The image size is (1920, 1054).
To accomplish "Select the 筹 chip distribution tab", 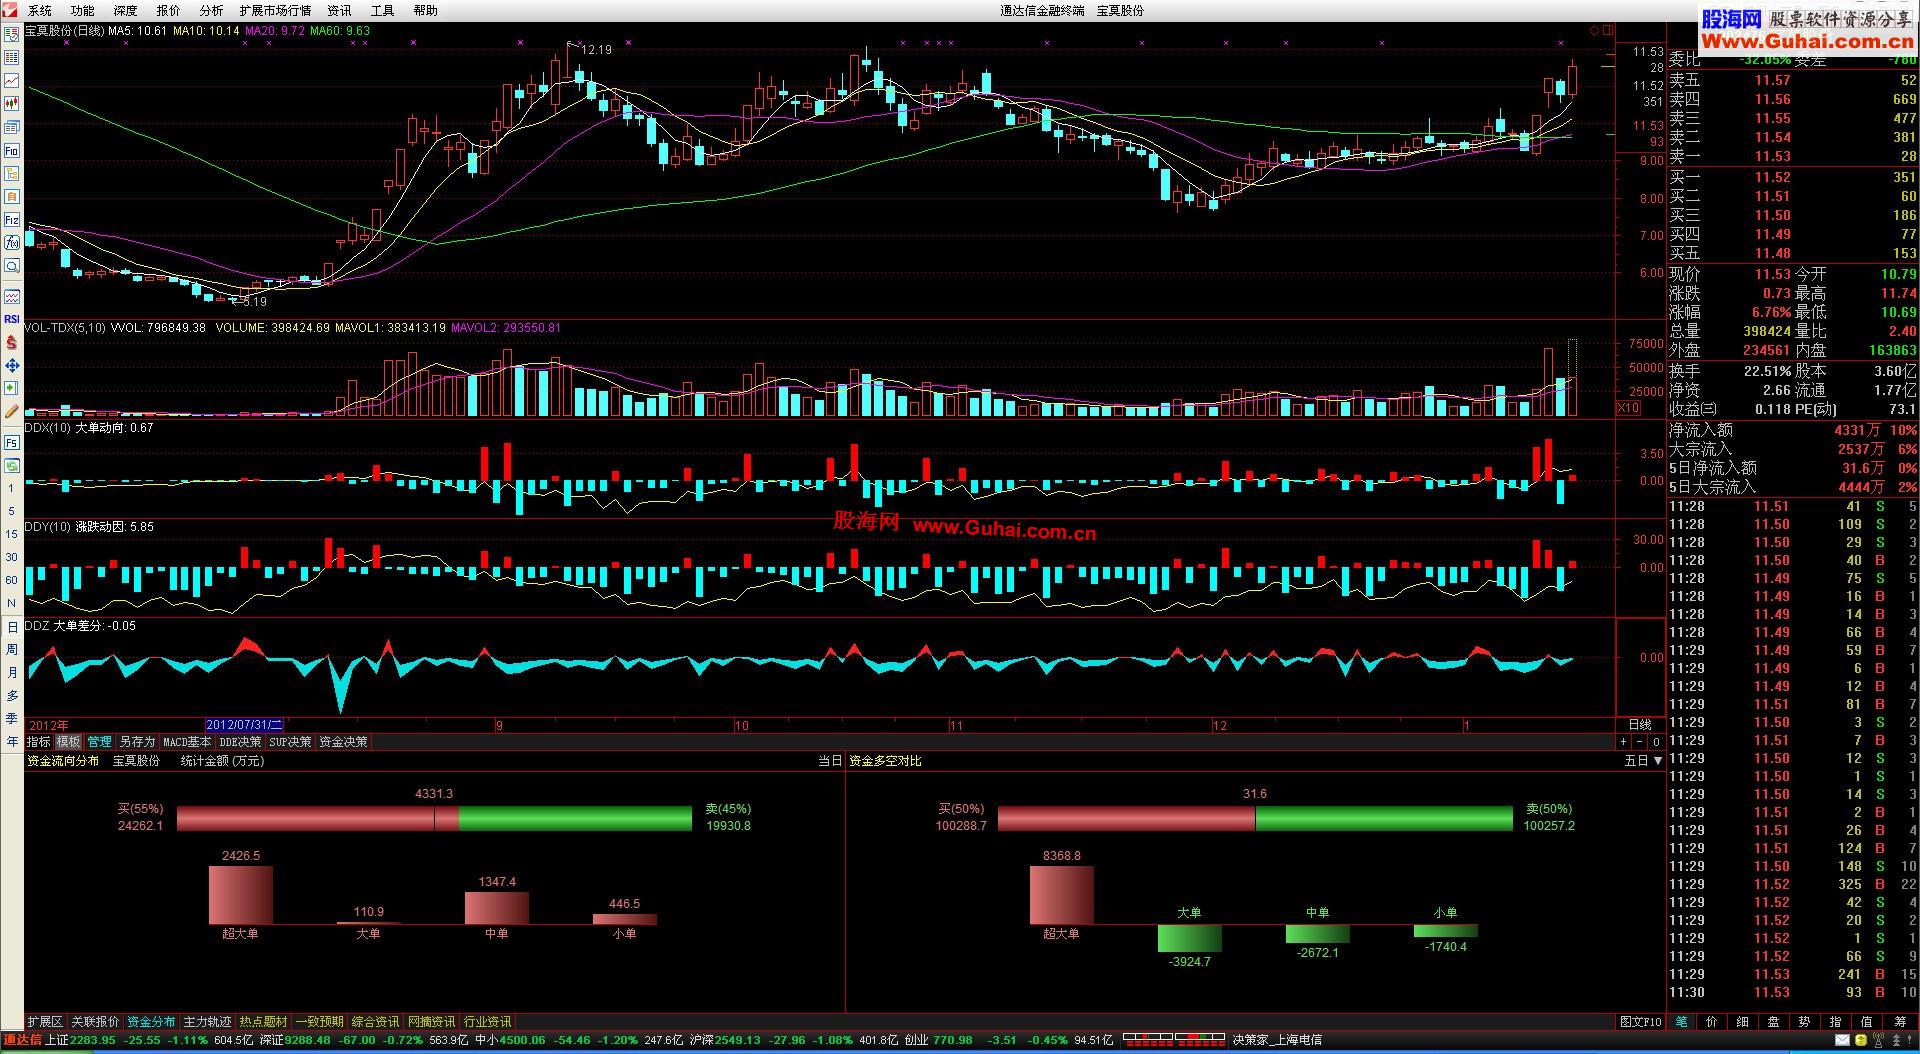I will pyautogui.click(x=1899, y=1022).
